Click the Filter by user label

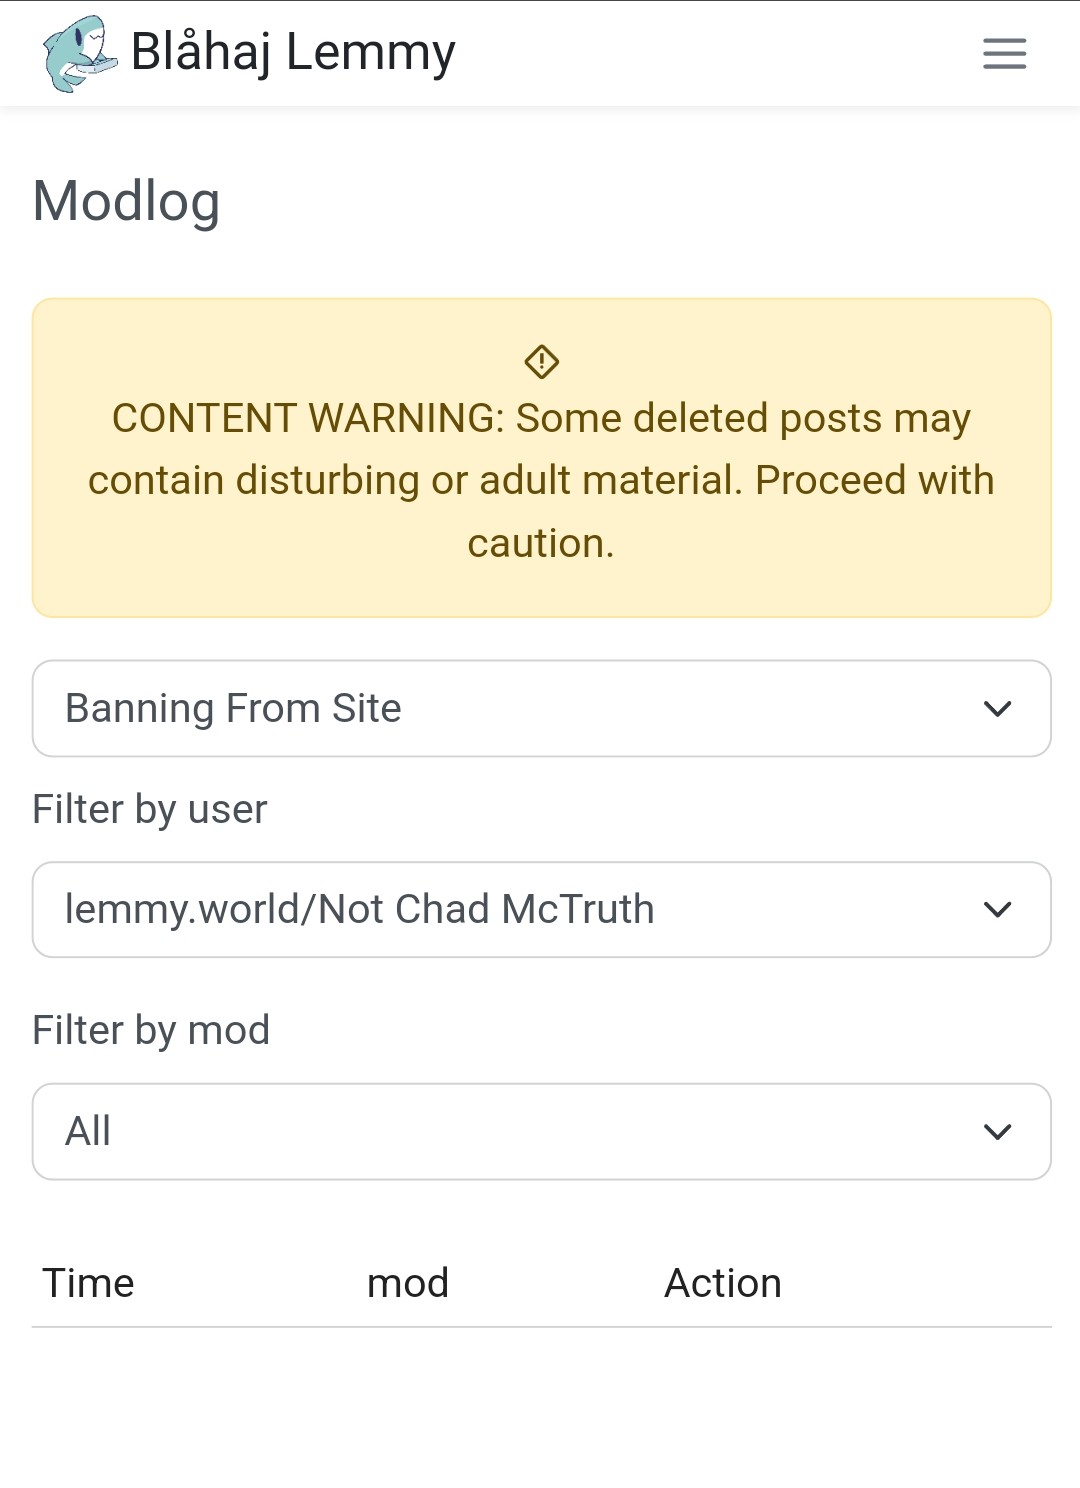coord(150,809)
